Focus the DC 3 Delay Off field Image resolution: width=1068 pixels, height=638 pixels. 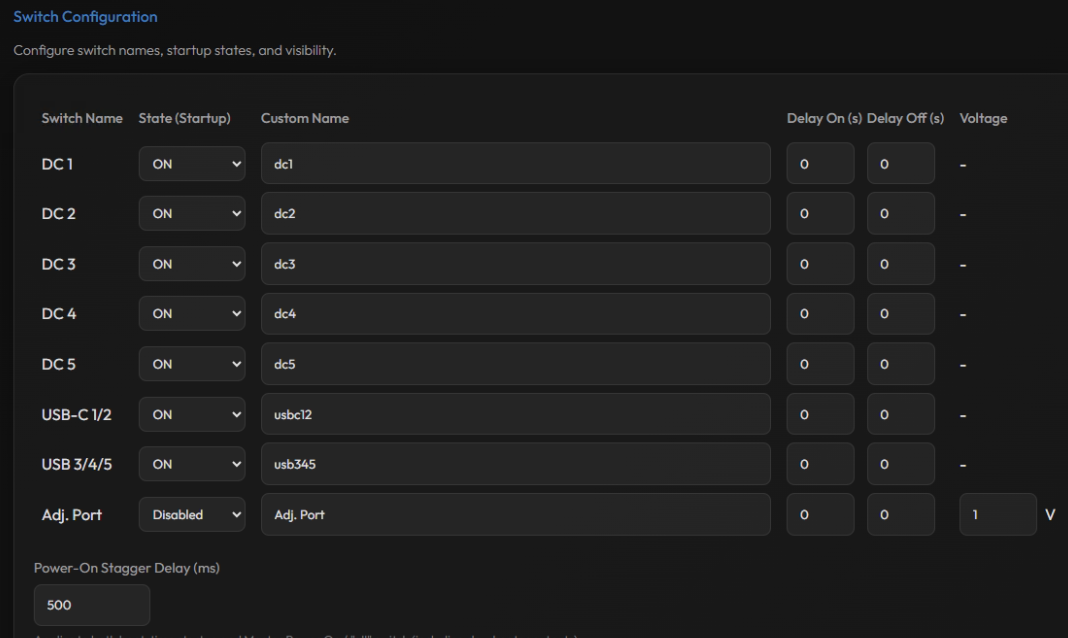900,264
